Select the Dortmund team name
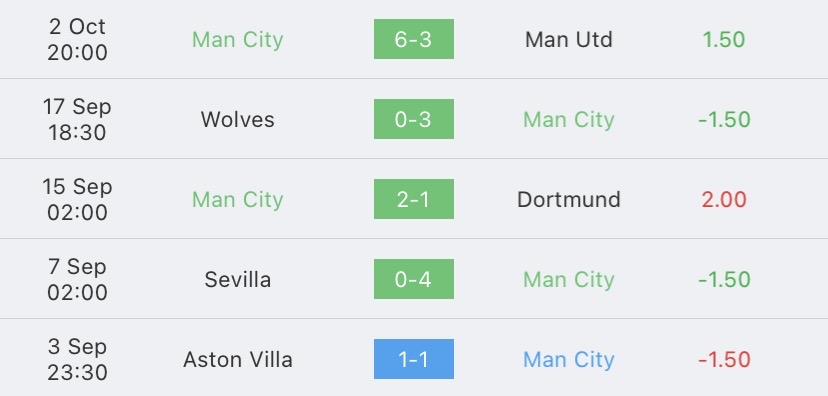Image resolution: width=828 pixels, height=396 pixels. [569, 200]
